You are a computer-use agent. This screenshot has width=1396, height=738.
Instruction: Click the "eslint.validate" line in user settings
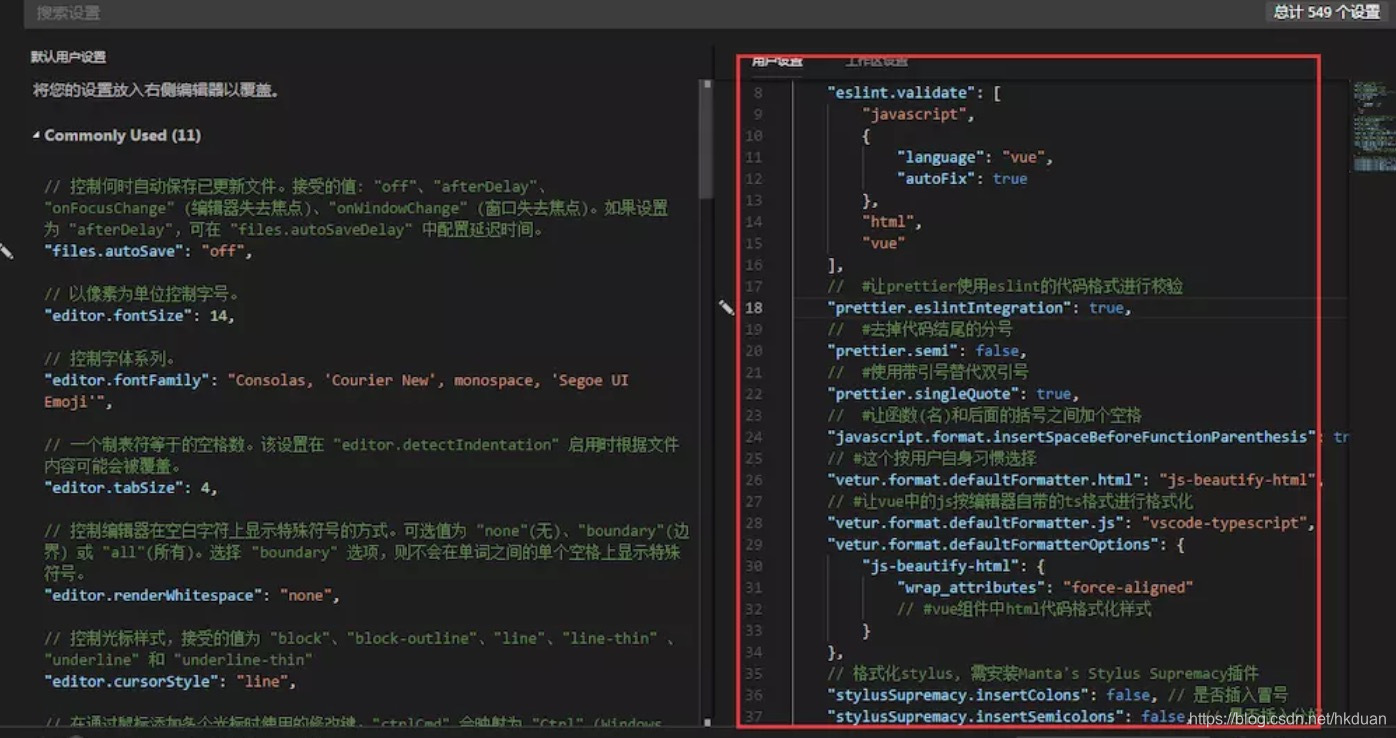pyautogui.click(x=914, y=93)
